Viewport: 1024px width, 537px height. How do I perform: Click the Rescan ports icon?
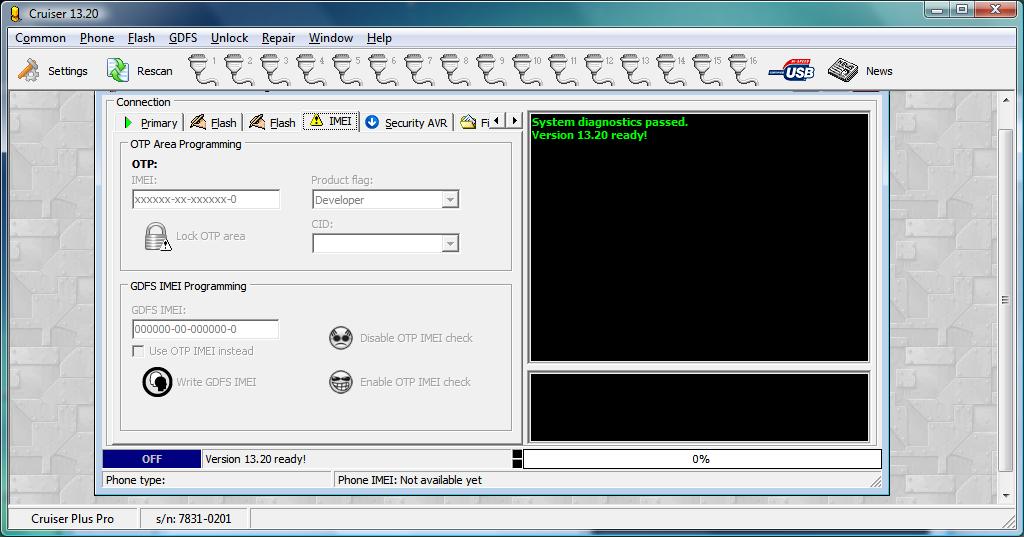[x=118, y=71]
